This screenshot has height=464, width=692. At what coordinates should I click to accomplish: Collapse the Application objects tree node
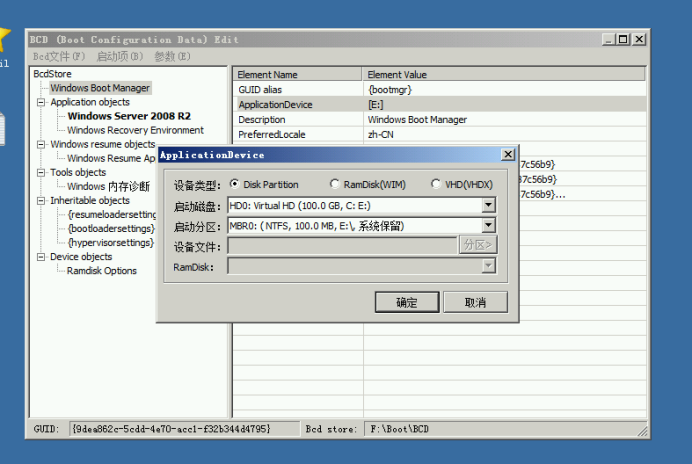[x=41, y=102]
